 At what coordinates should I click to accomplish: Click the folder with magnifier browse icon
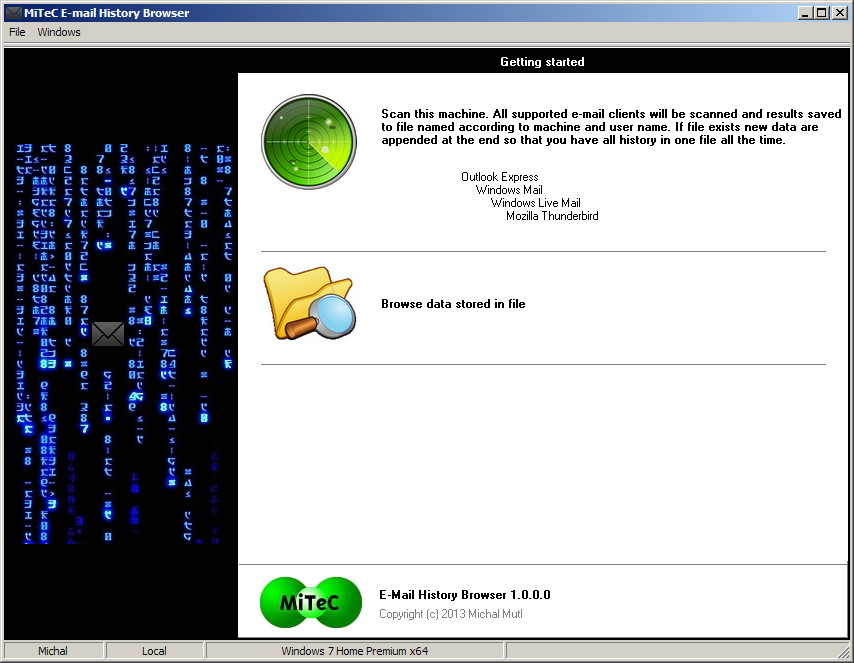tap(309, 303)
